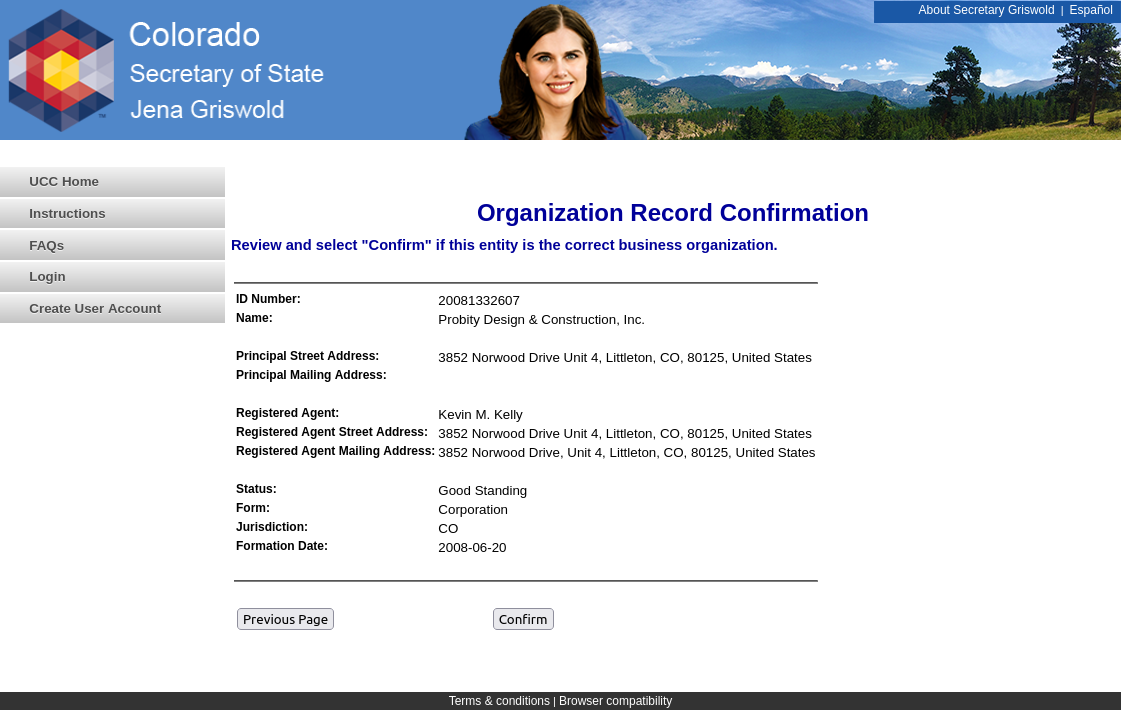
Task: Select ID number 20081332607
Action: (x=479, y=301)
